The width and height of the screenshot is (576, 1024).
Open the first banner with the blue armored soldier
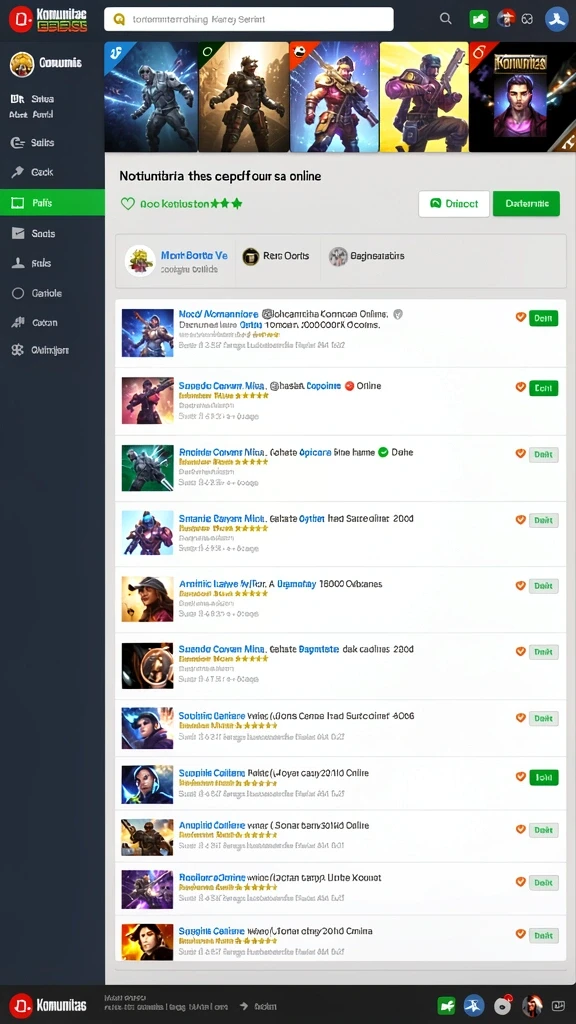151,97
